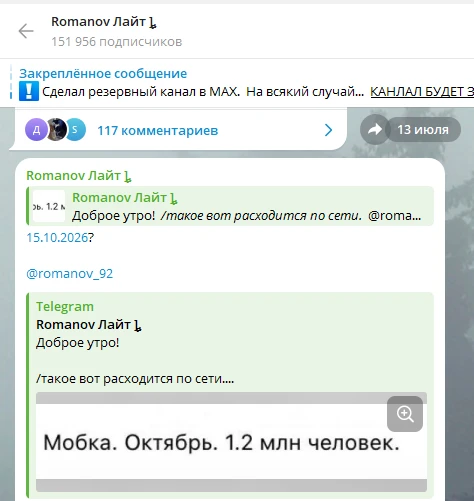Open the Мобка. Октябрь image preview

(x=231, y=442)
